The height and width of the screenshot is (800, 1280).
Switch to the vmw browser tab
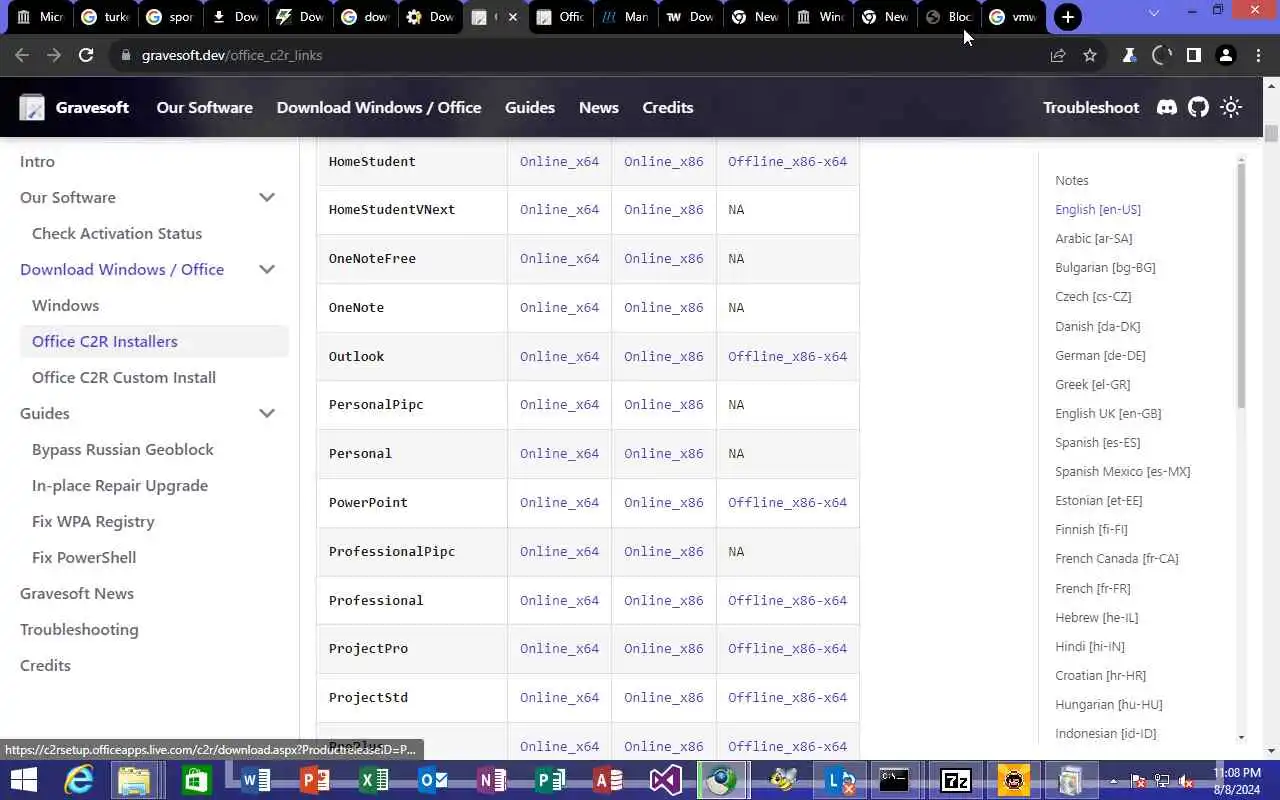tap(1013, 17)
